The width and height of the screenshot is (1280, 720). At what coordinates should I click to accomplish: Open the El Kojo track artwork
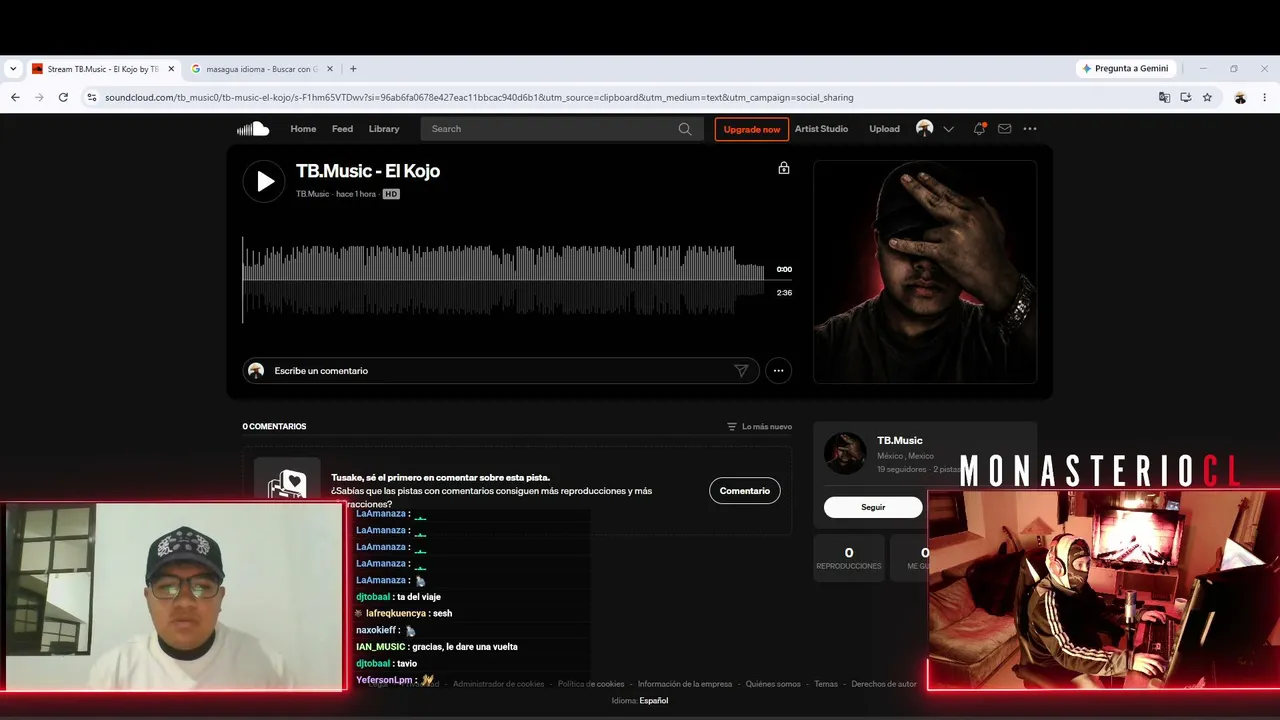[925, 272]
